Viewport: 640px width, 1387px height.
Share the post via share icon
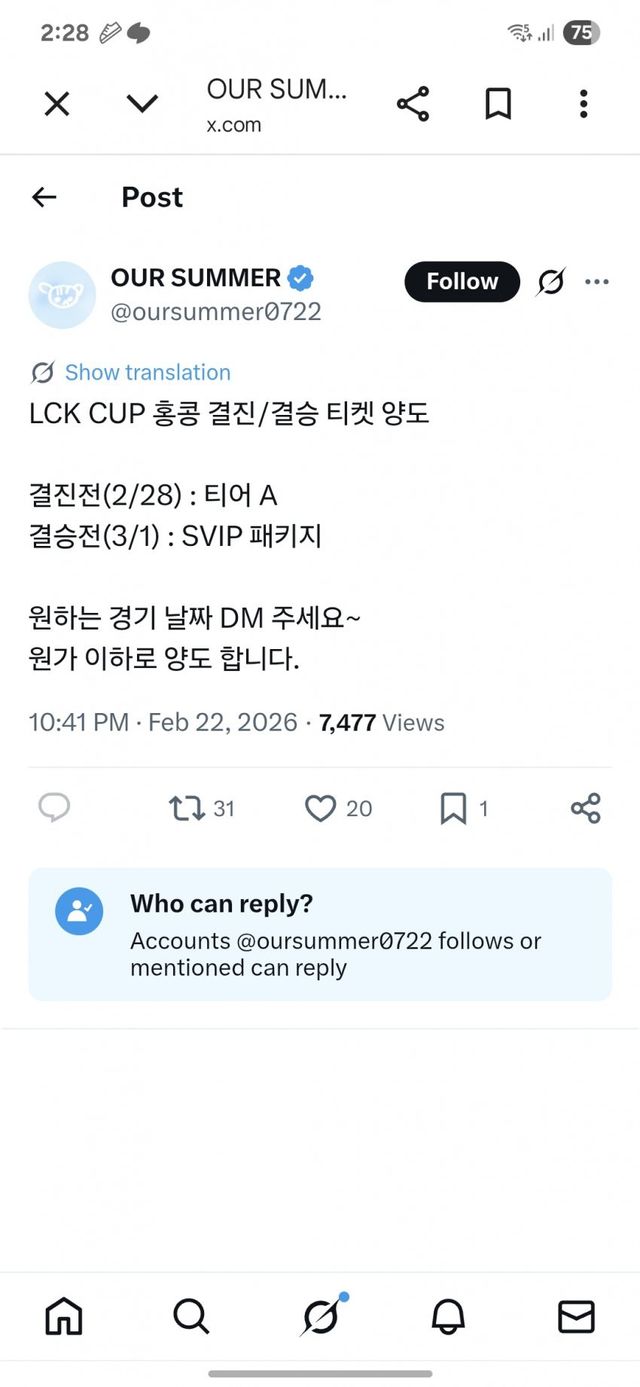click(585, 808)
